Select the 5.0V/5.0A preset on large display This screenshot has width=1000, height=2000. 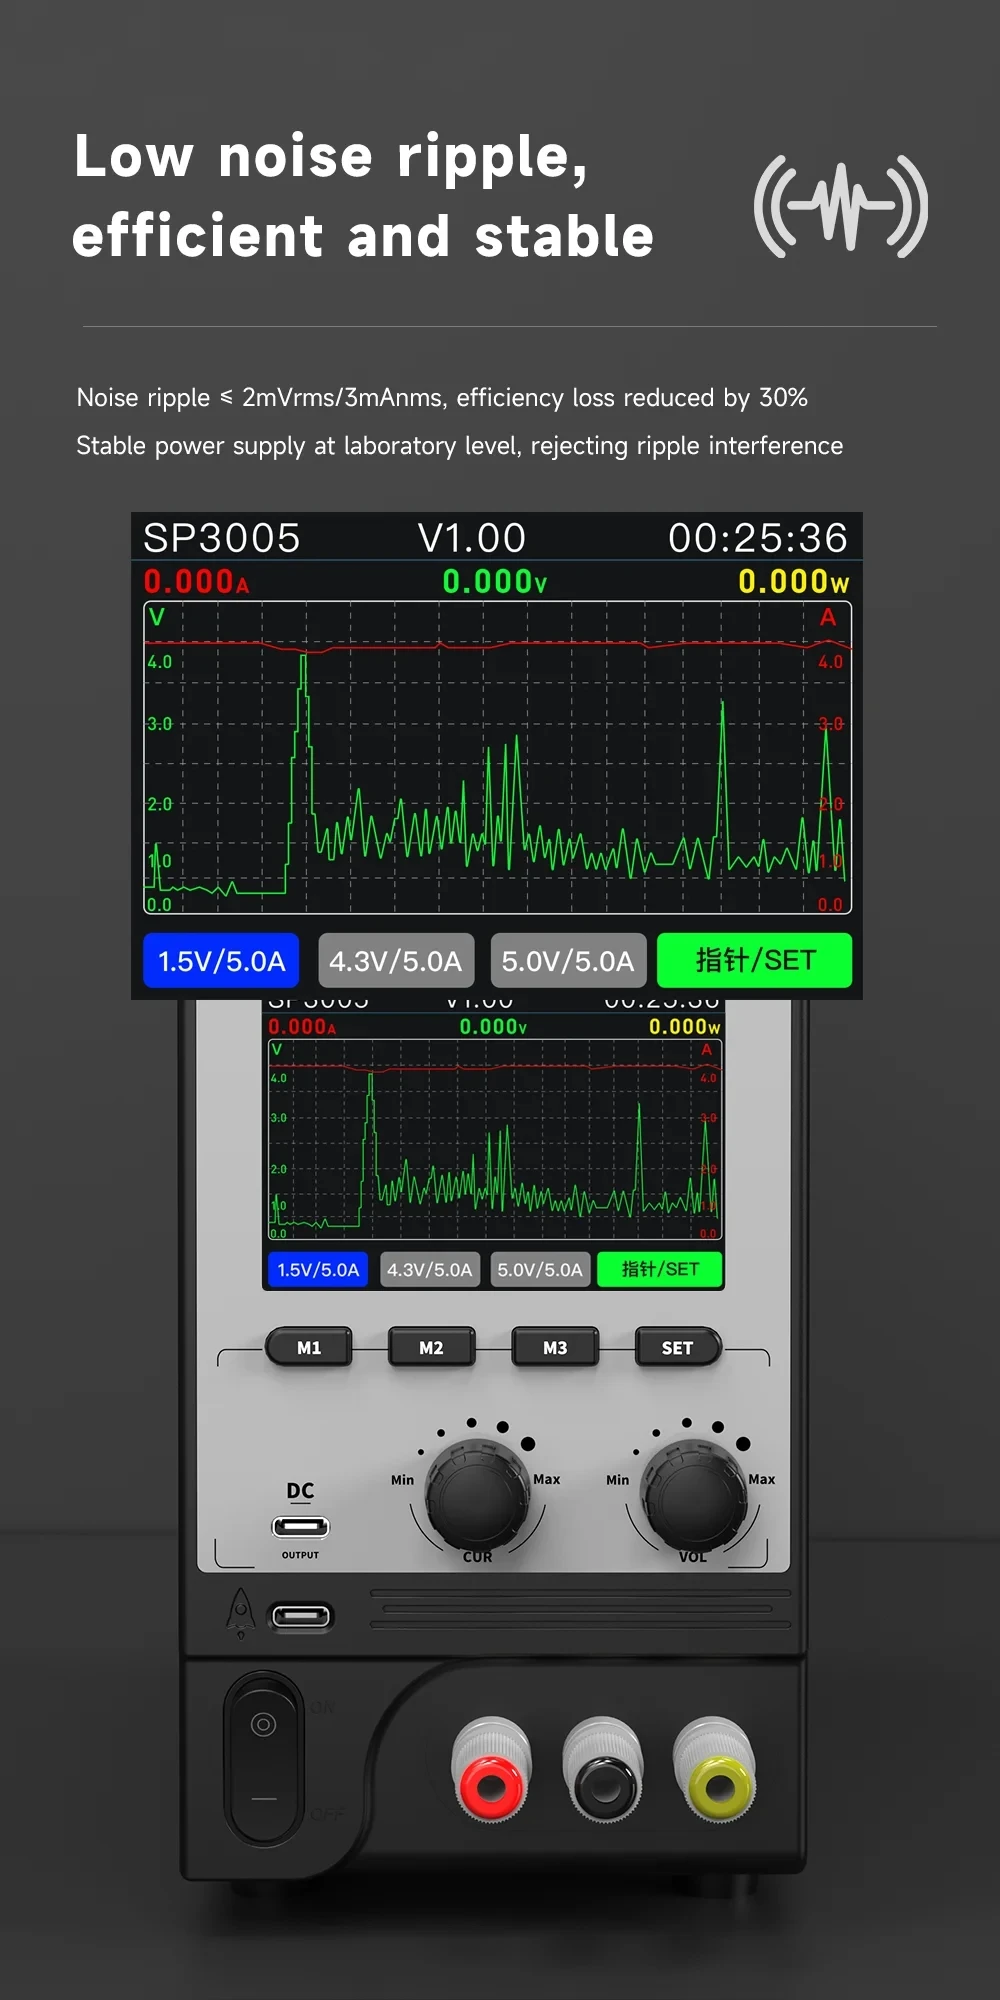pos(568,961)
